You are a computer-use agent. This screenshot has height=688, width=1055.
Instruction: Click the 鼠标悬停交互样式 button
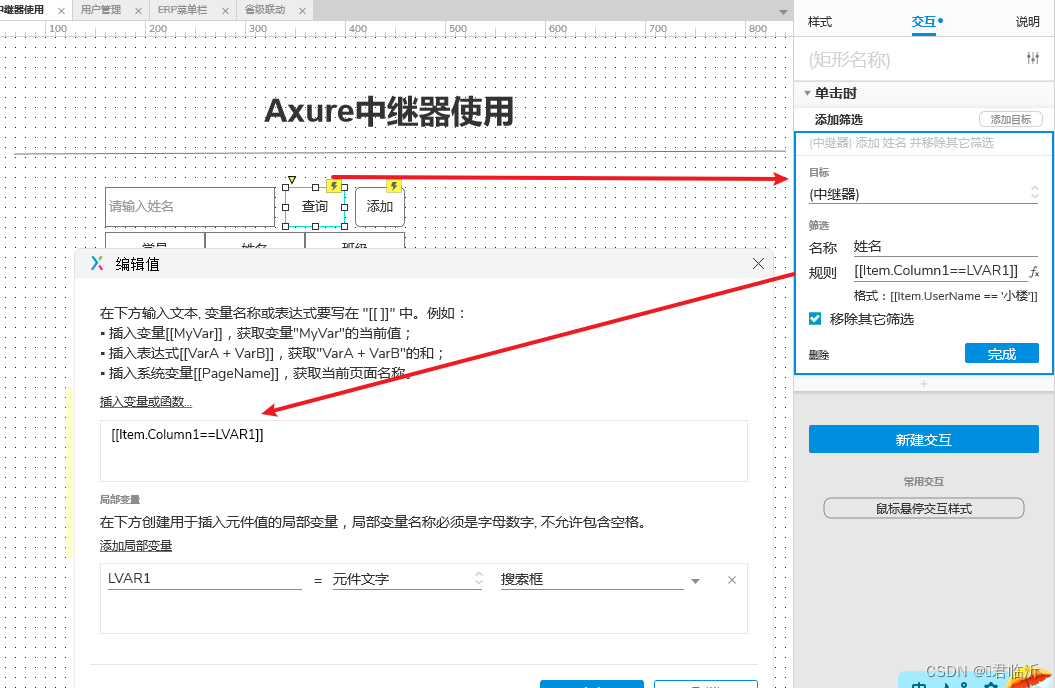pos(923,508)
